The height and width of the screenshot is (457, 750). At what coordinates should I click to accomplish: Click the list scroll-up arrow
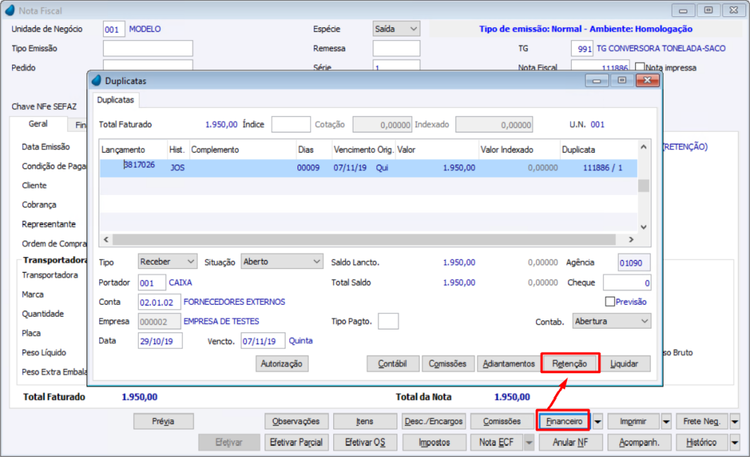pyautogui.click(x=644, y=147)
